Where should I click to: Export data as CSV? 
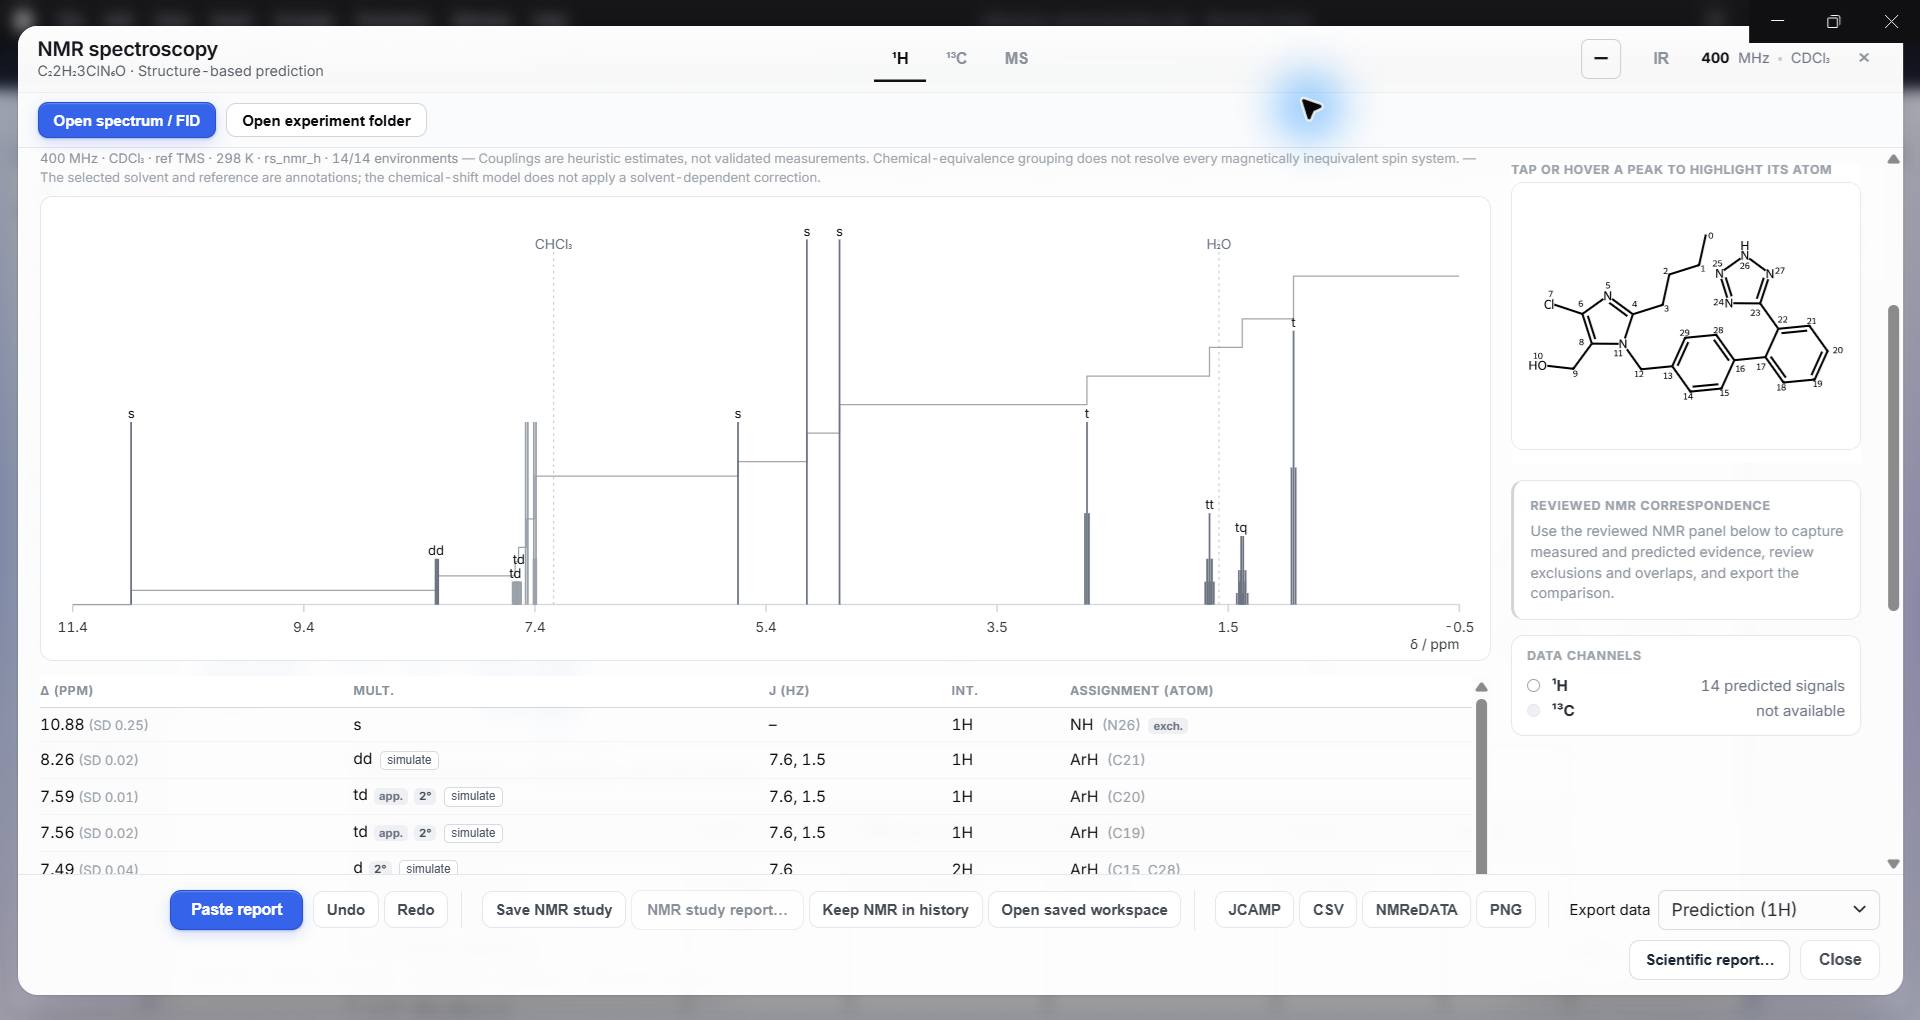pyautogui.click(x=1328, y=909)
